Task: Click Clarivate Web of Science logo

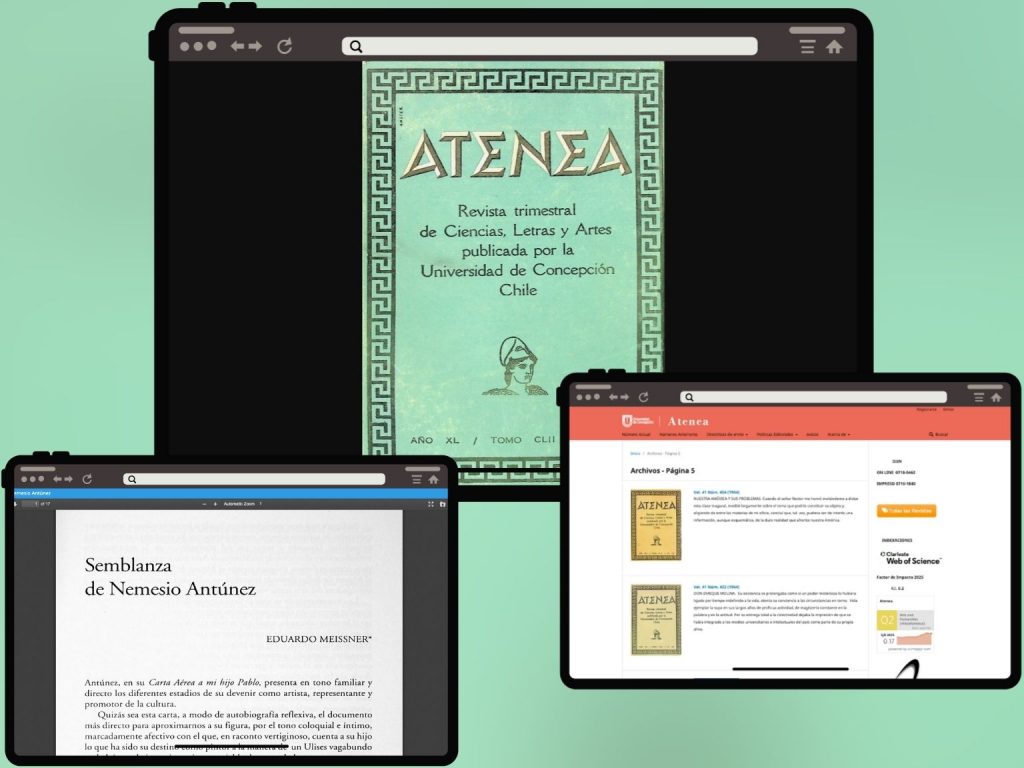Action: (x=910, y=558)
